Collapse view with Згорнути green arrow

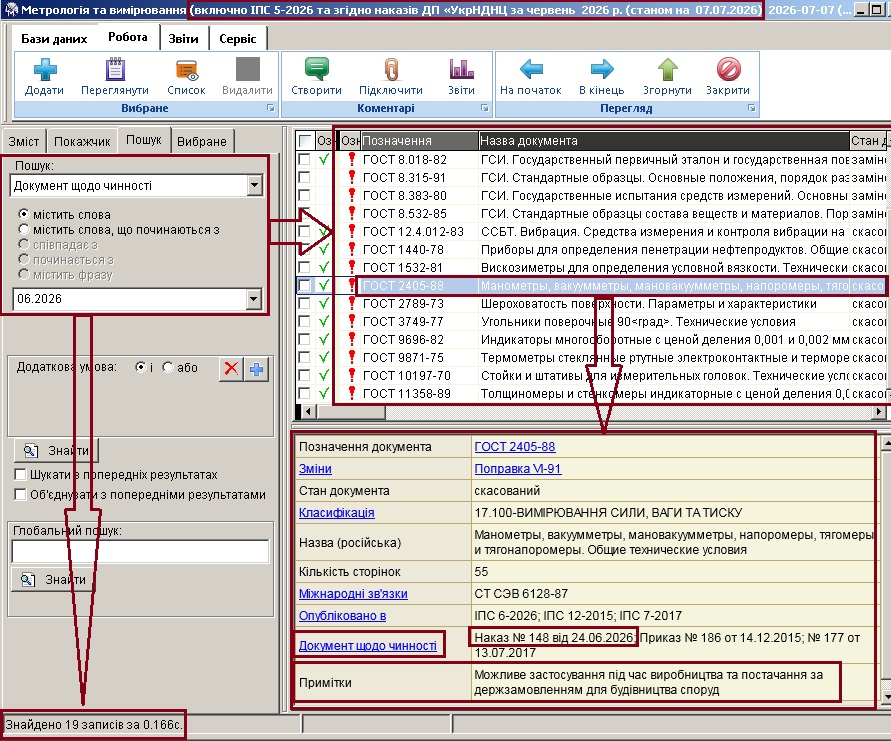click(x=668, y=69)
